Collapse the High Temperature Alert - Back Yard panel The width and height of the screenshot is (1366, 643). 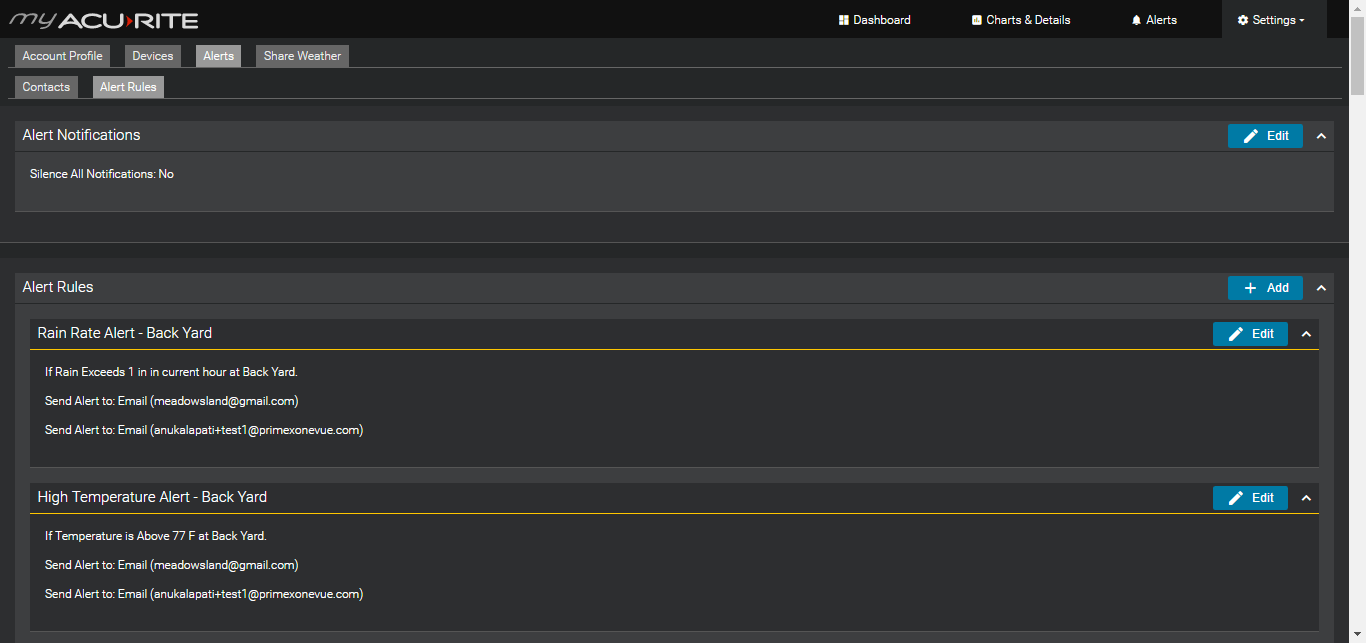[1306, 497]
